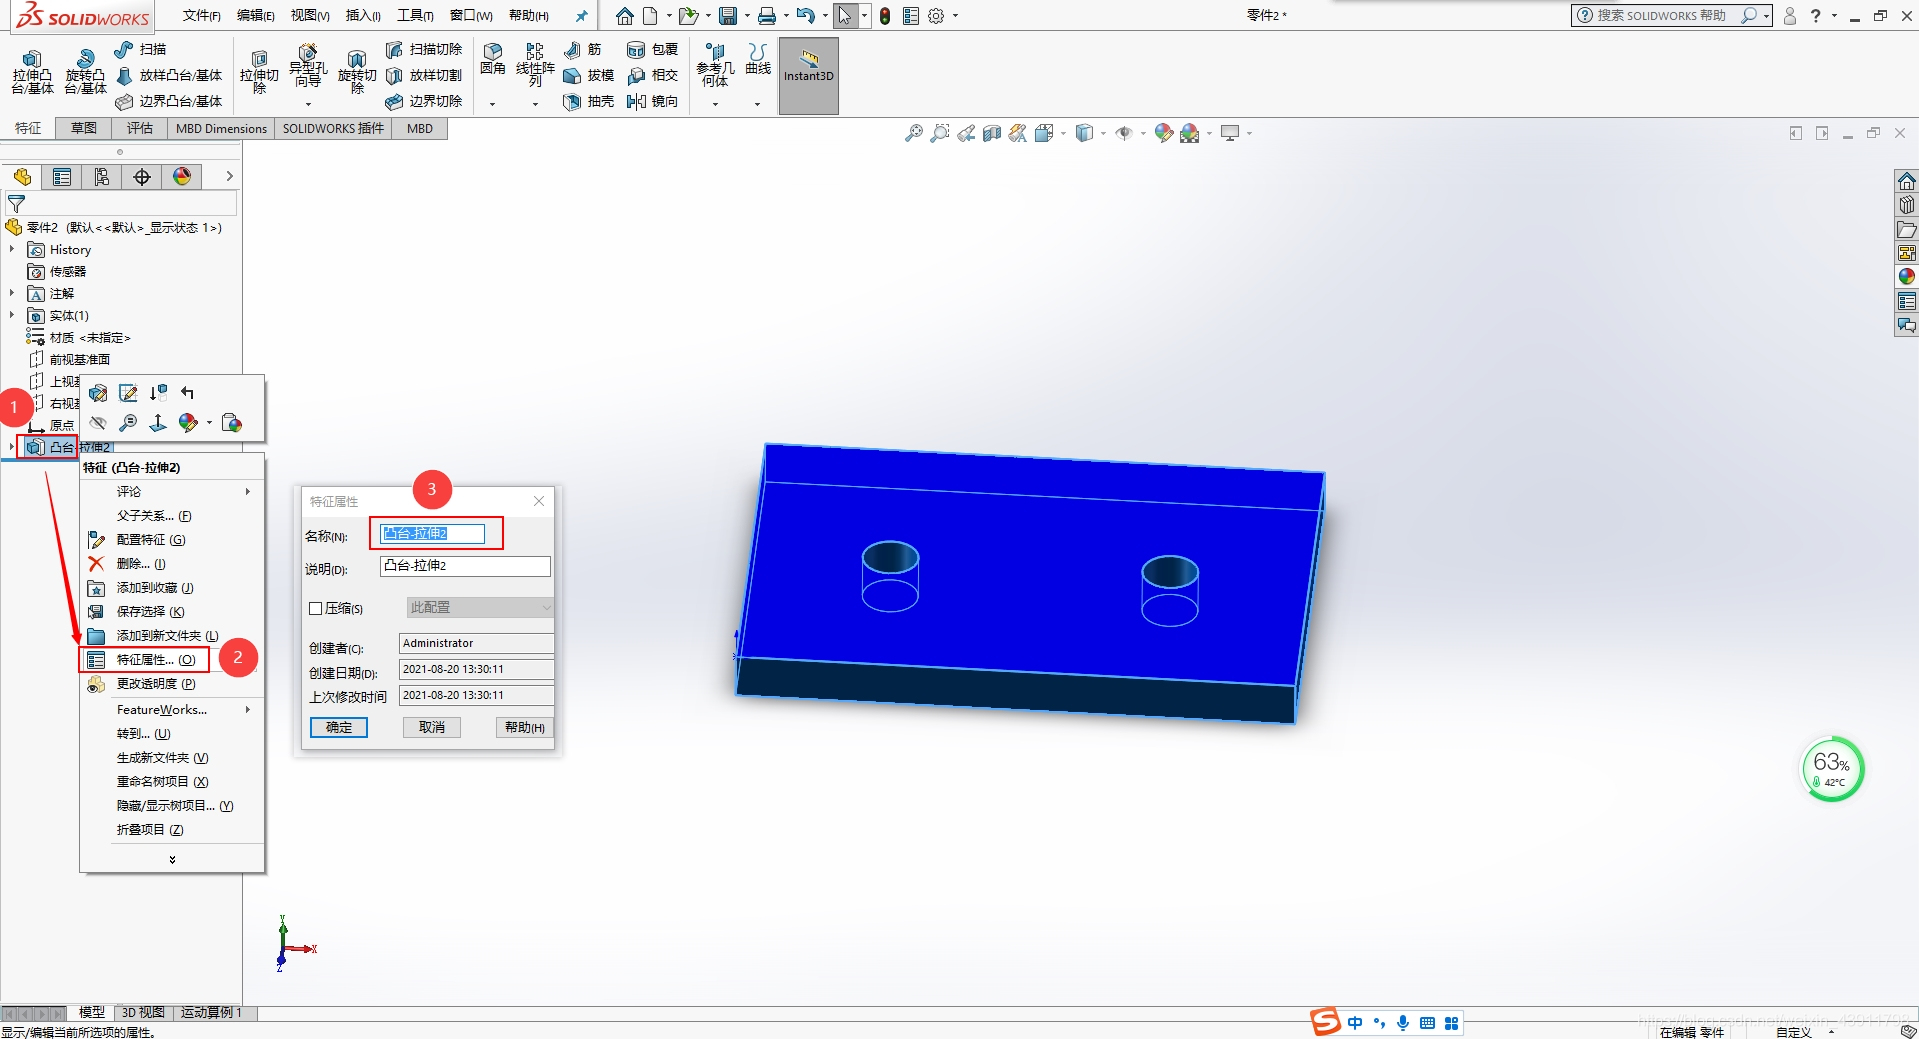
Task: Click the 拉伸切除 extruded cut tool
Action: (x=259, y=72)
